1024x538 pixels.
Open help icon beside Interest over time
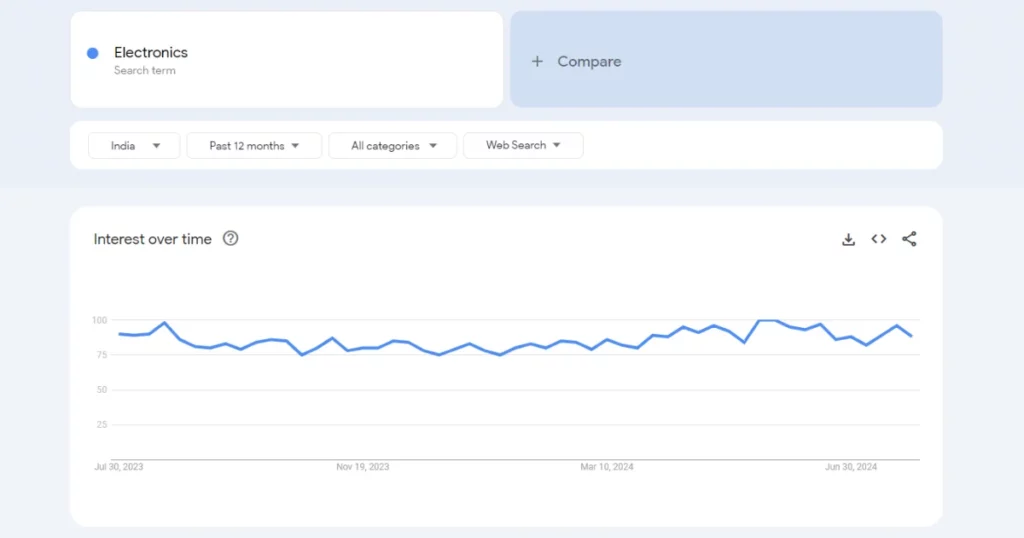pos(231,238)
